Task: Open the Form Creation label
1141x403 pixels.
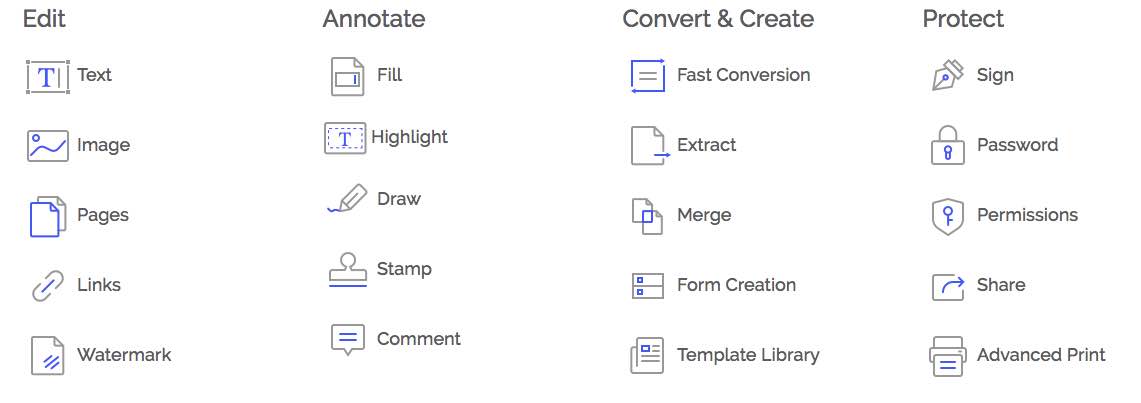Action: (x=736, y=285)
